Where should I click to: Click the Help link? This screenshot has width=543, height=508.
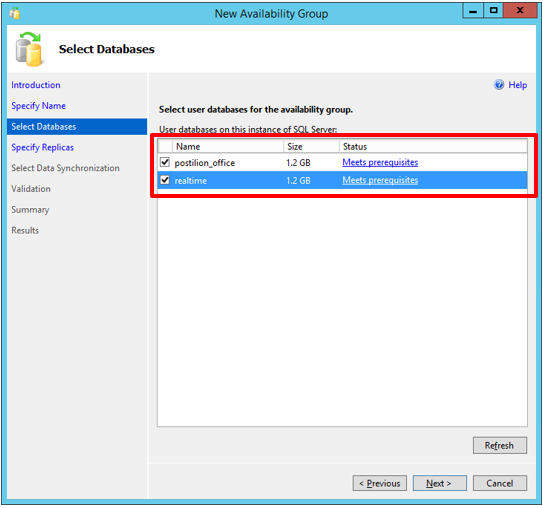(517, 85)
